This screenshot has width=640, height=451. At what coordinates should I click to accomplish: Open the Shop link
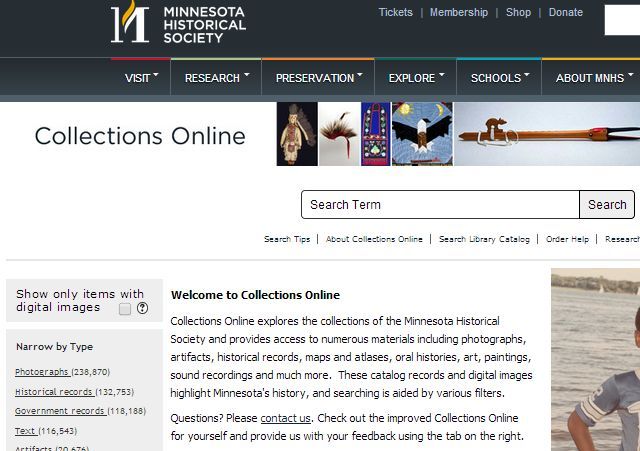(518, 12)
